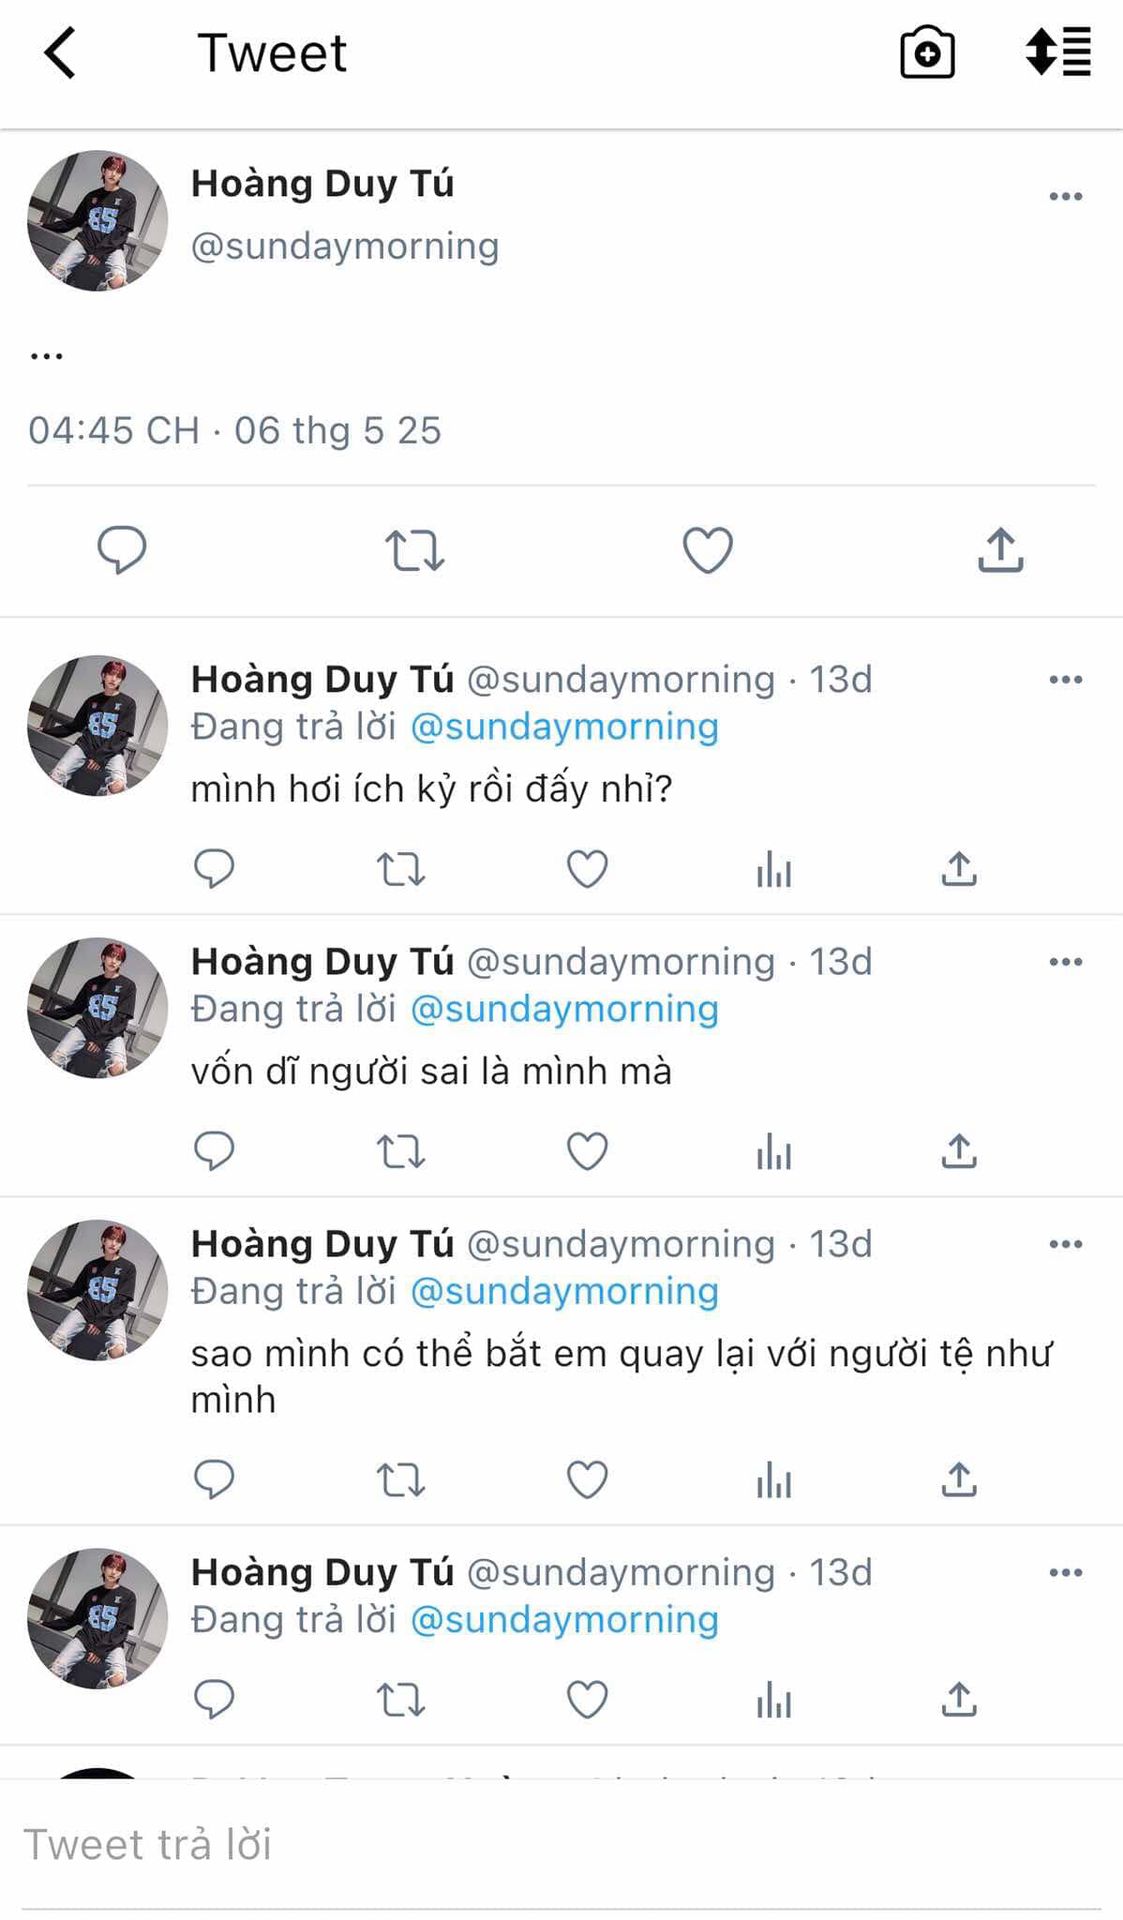
Task: Click @sundaymorning link in the first reply
Action: tap(564, 727)
